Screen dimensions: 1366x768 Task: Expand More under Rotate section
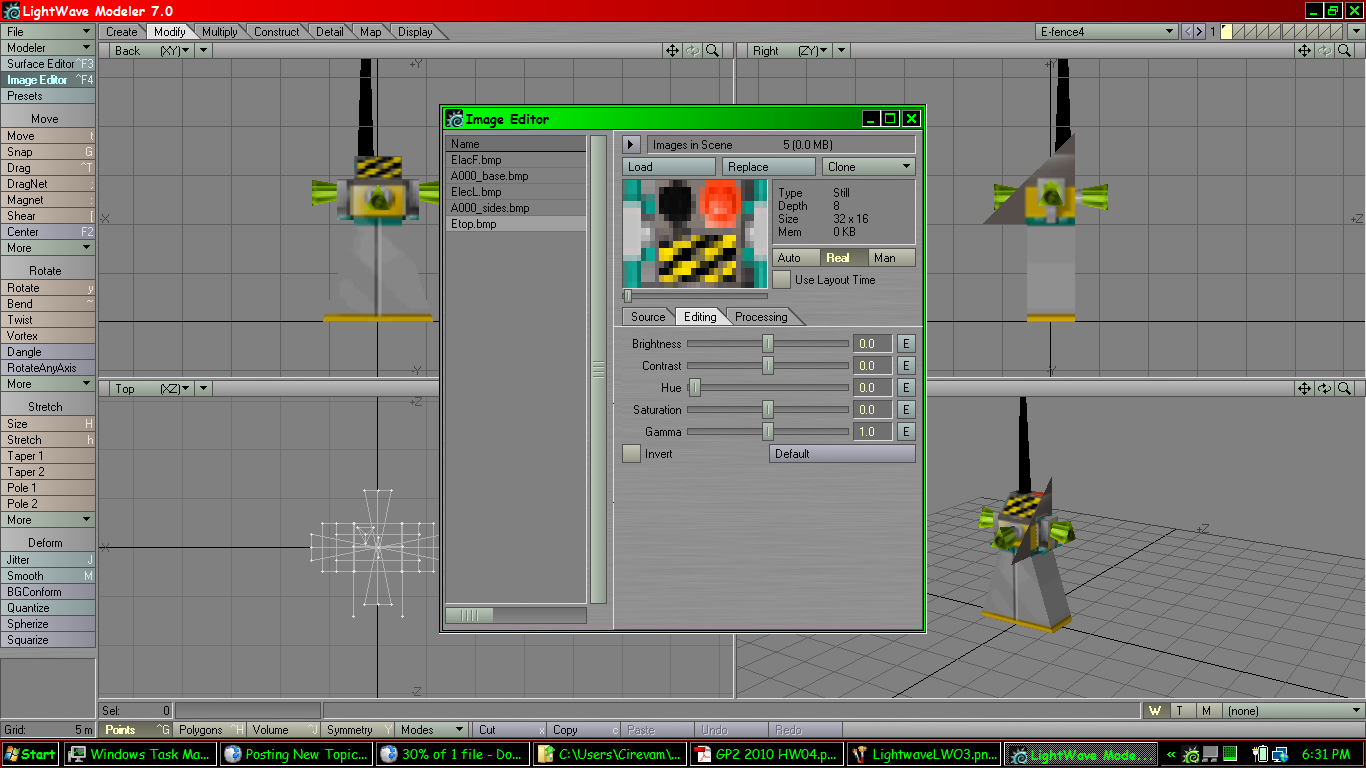[48, 384]
